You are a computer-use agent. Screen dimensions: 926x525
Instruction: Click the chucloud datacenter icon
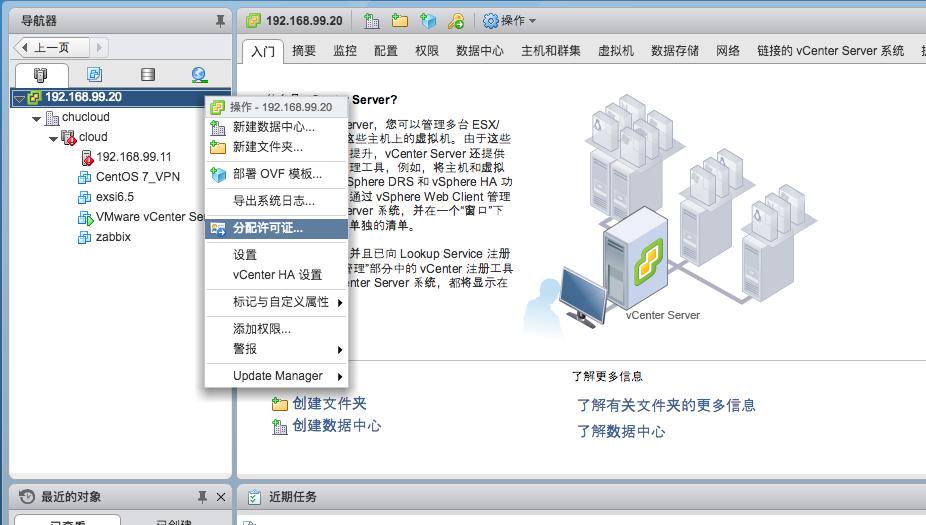(52, 118)
